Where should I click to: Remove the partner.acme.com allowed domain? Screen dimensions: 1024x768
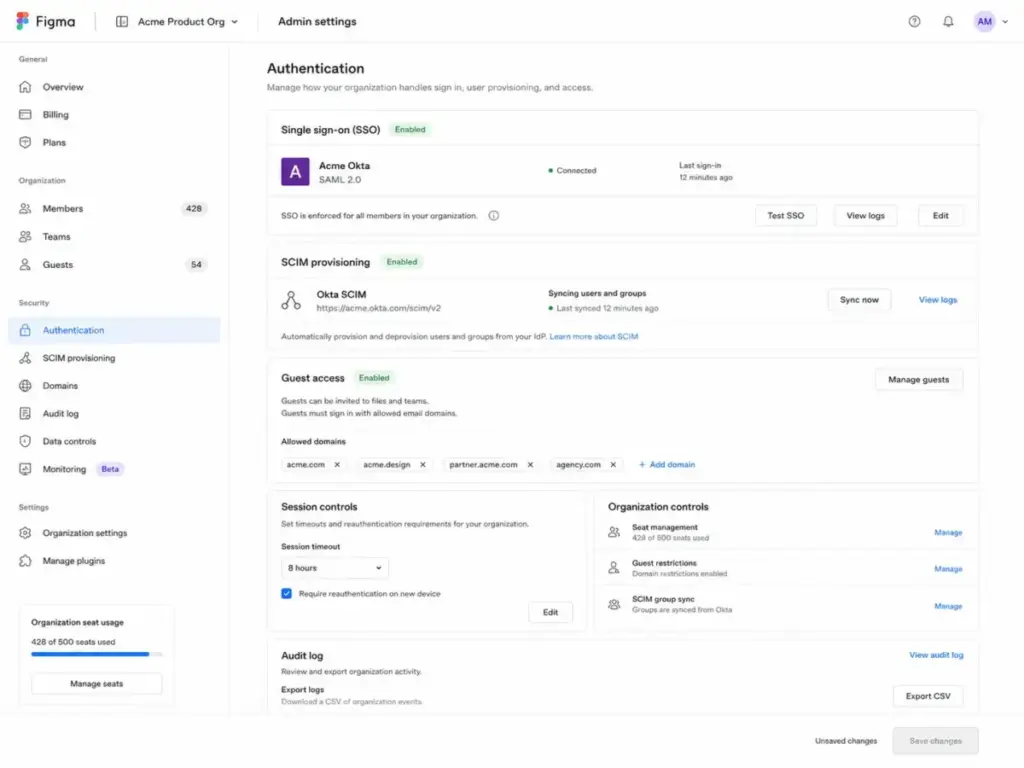pos(530,464)
